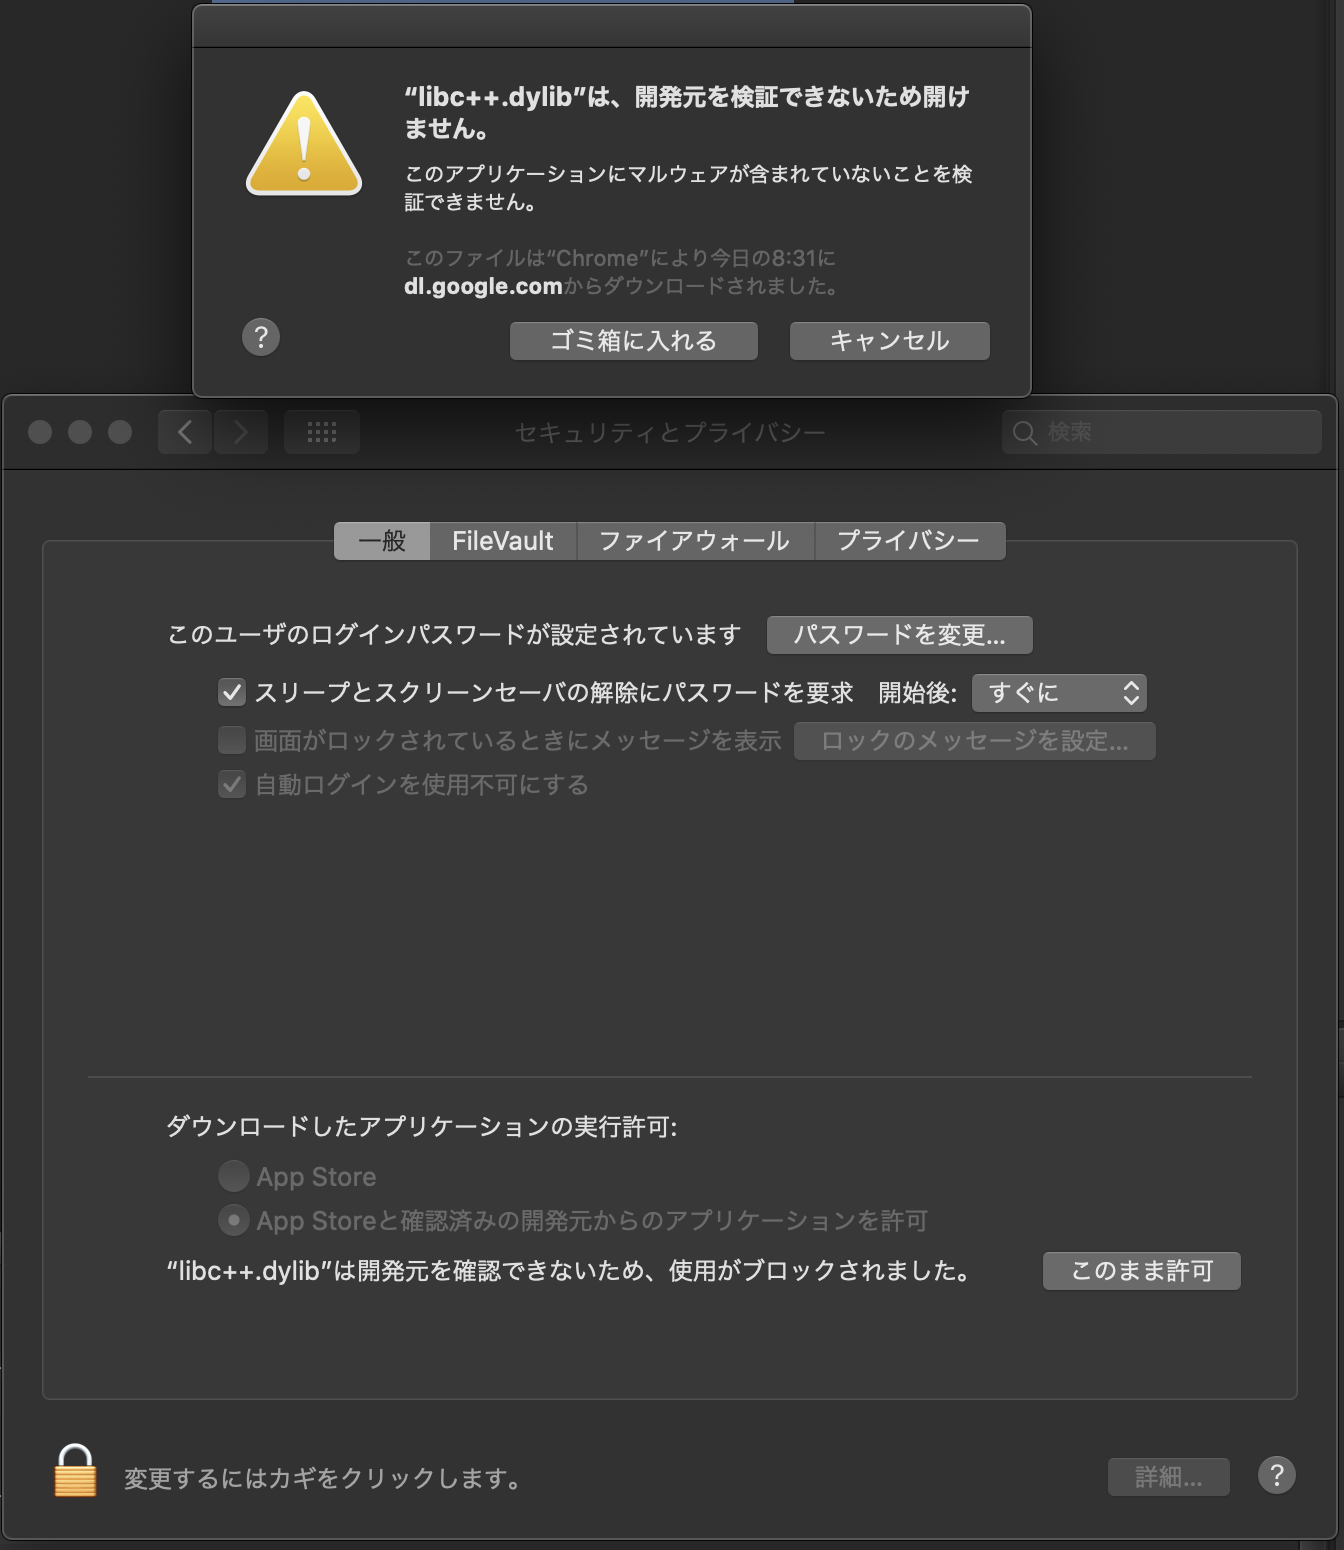Open the すぐに delay dropdown
This screenshot has width=1344, height=1550.
tap(1059, 692)
